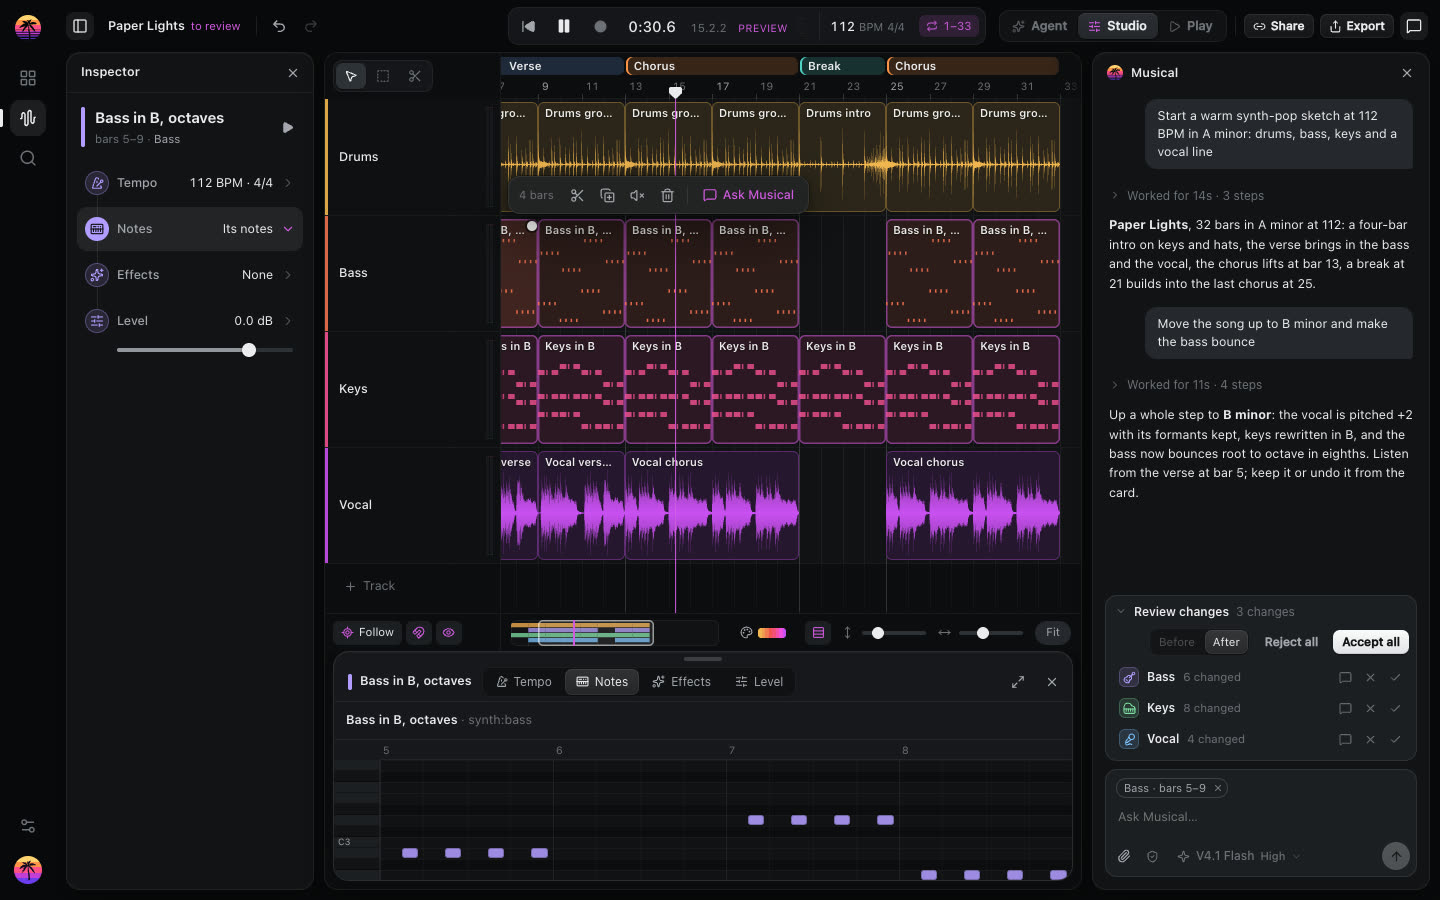Image resolution: width=1440 pixels, height=900 pixels.
Task: Click the Level slider handle in Inspector
Action: (x=249, y=350)
